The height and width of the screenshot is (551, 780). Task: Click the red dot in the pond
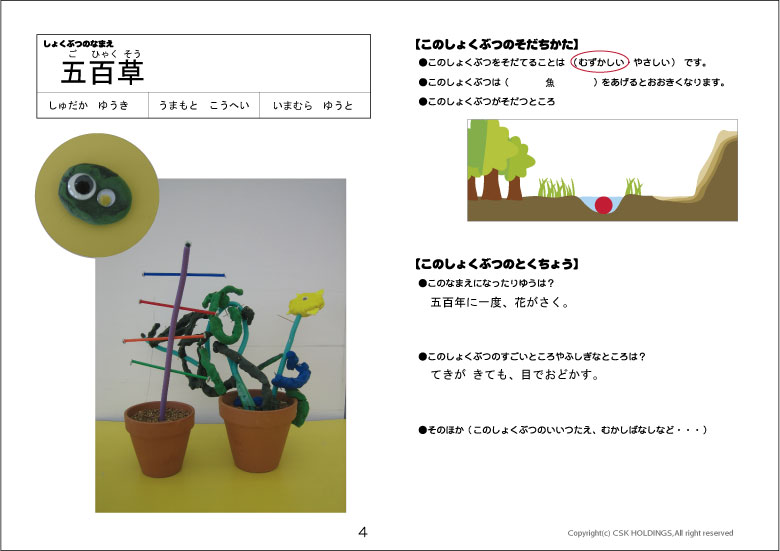[x=603, y=205]
